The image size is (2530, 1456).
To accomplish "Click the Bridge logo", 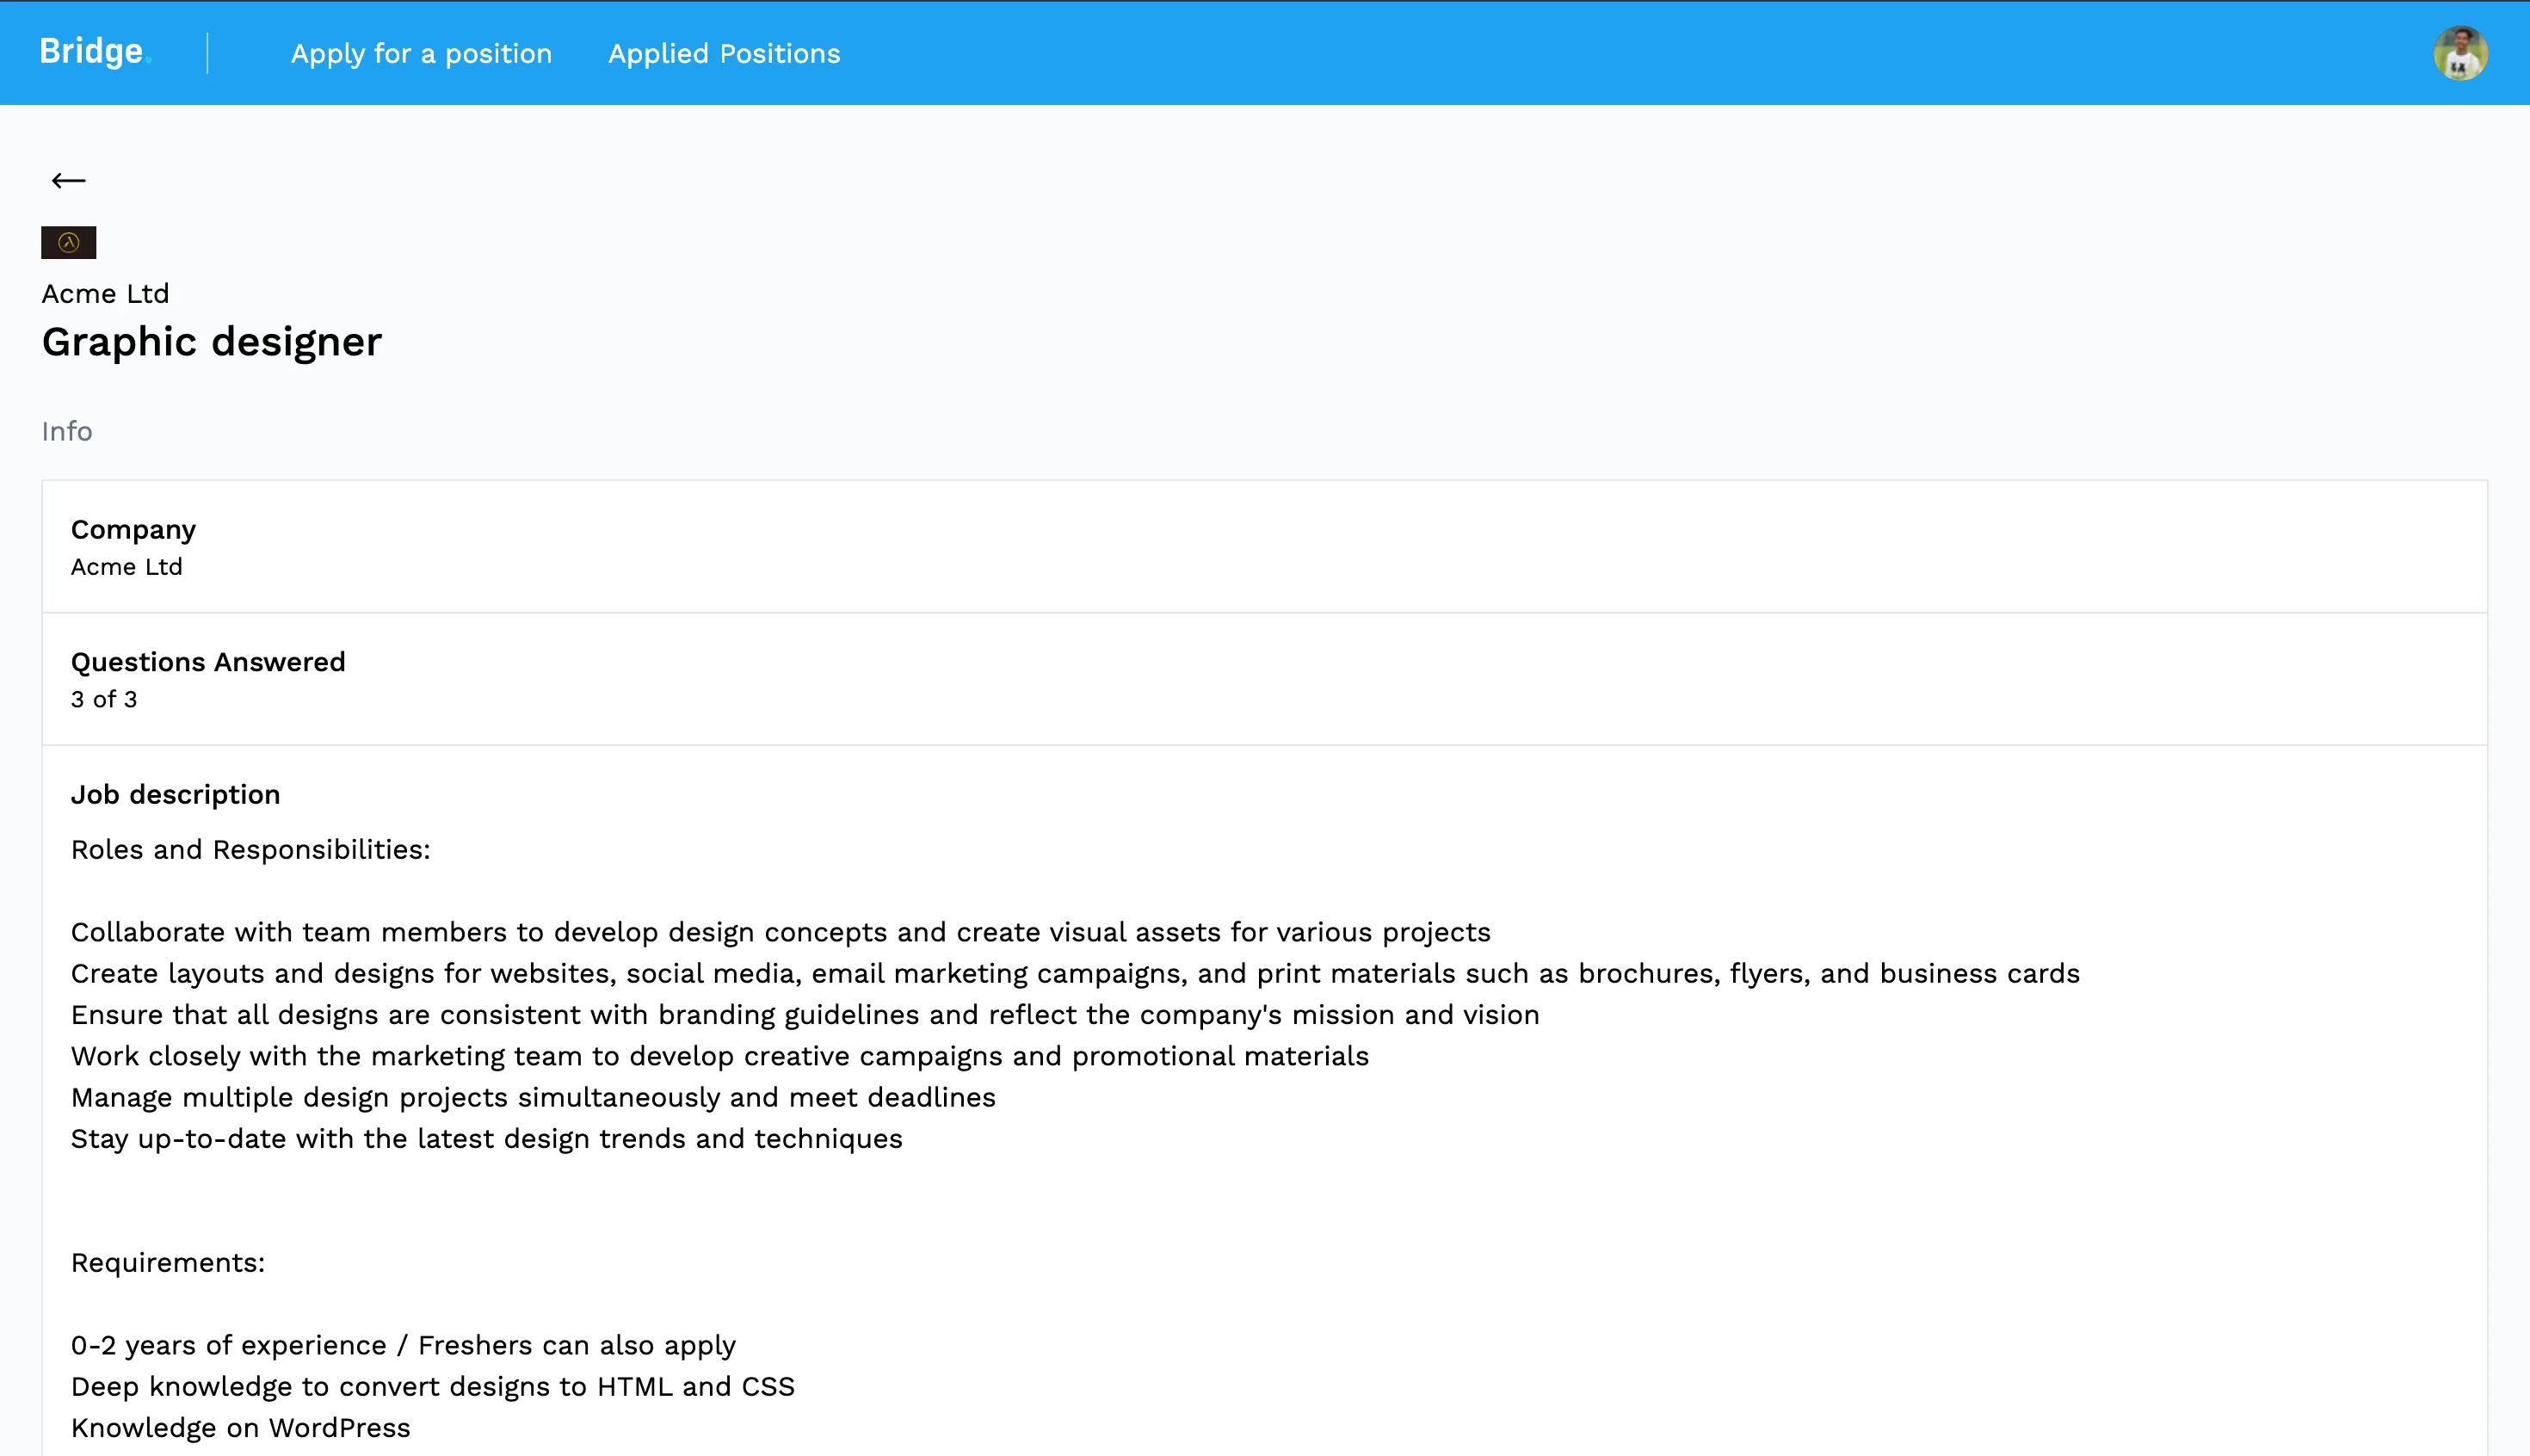I will pos(94,52).
